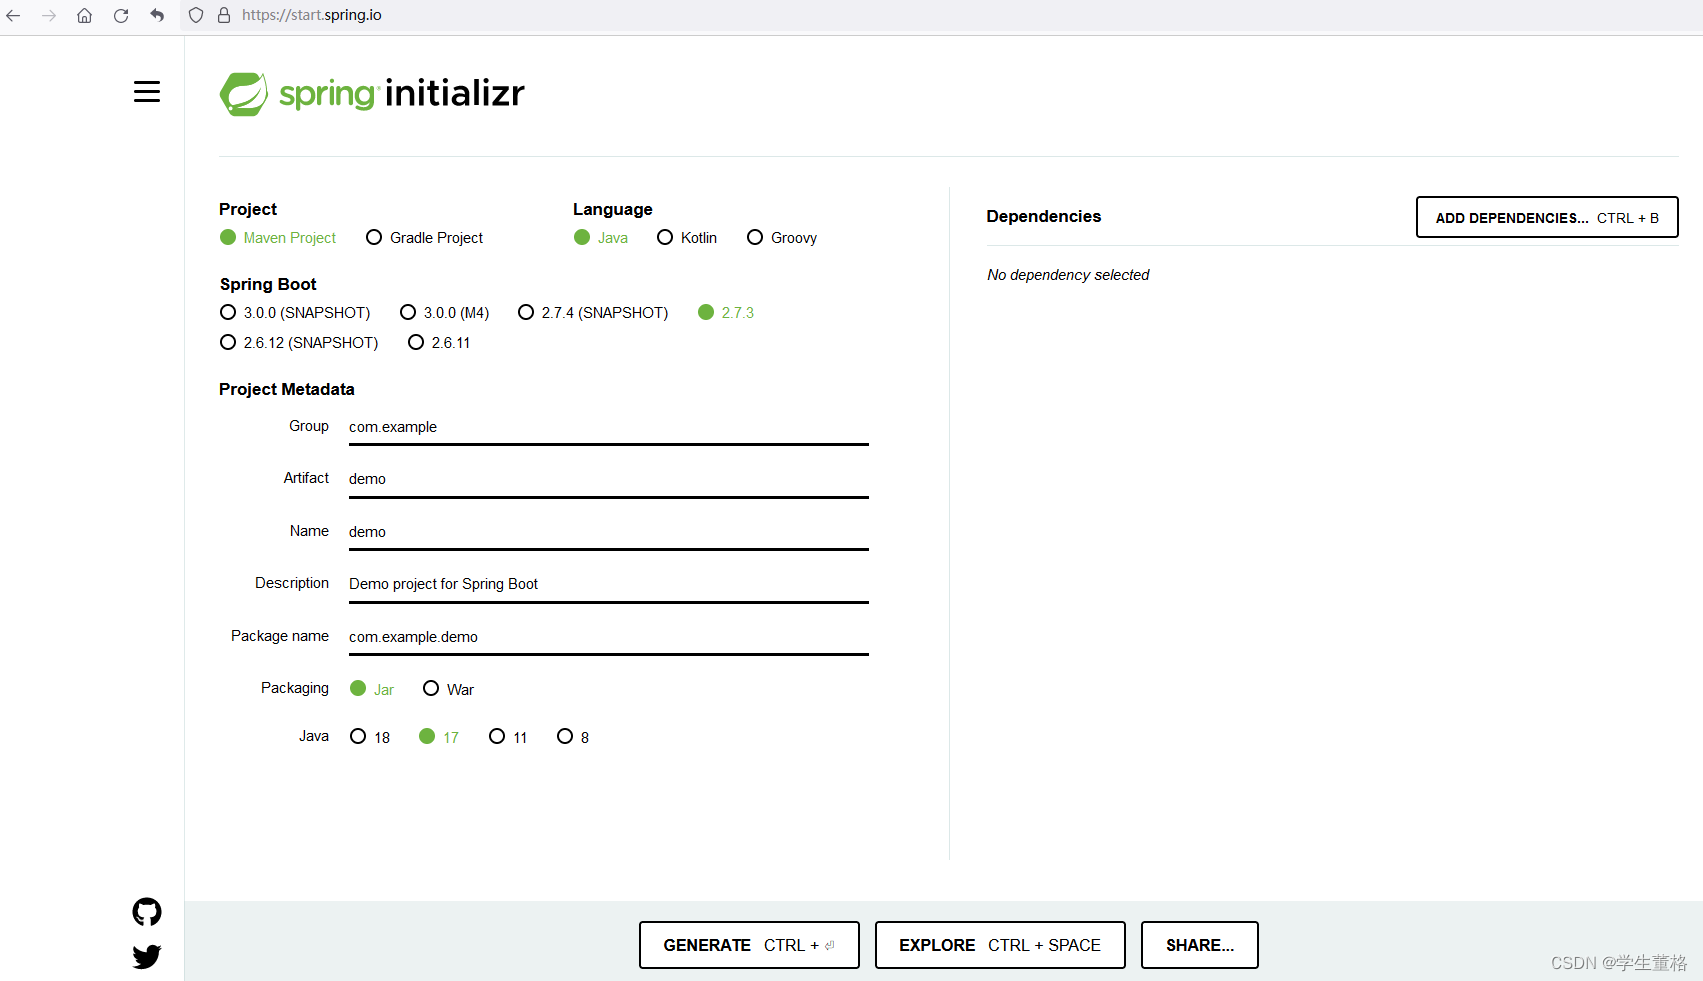Click the tracking protection shield icon
Viewport: 1703px width, 981px height.
pos(196,15)
